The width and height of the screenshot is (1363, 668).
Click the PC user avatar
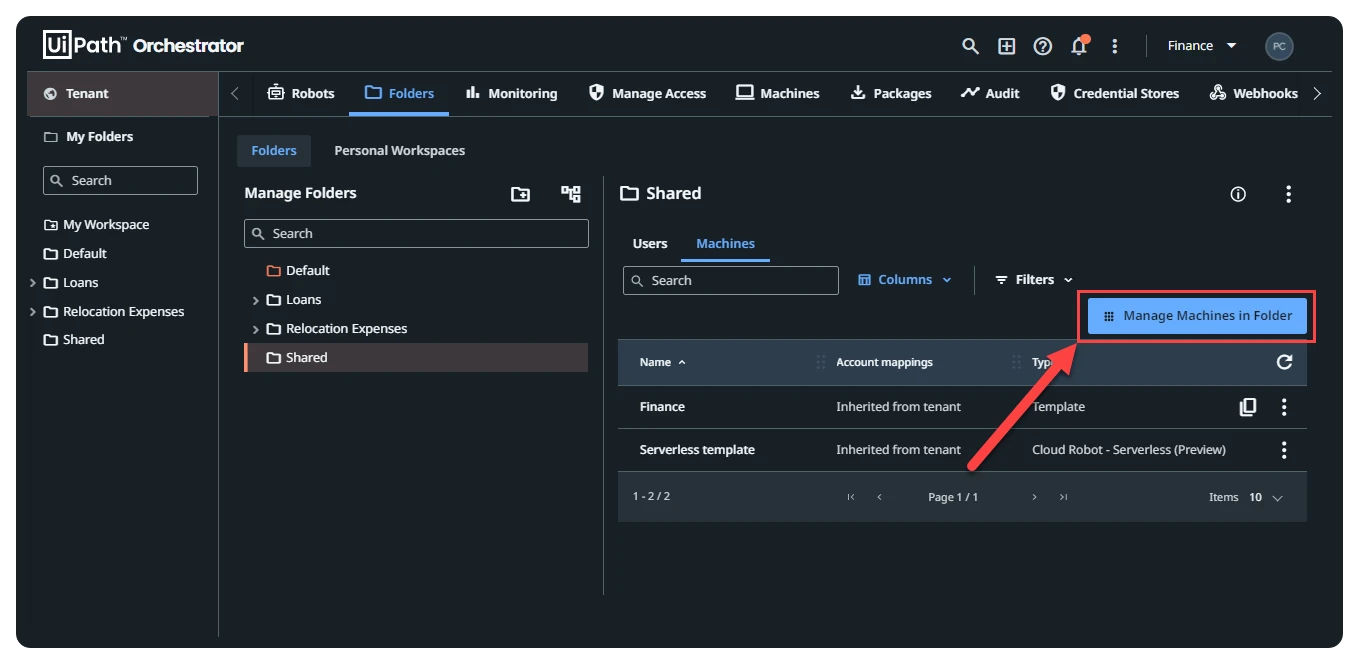[x=1278, y=46]
